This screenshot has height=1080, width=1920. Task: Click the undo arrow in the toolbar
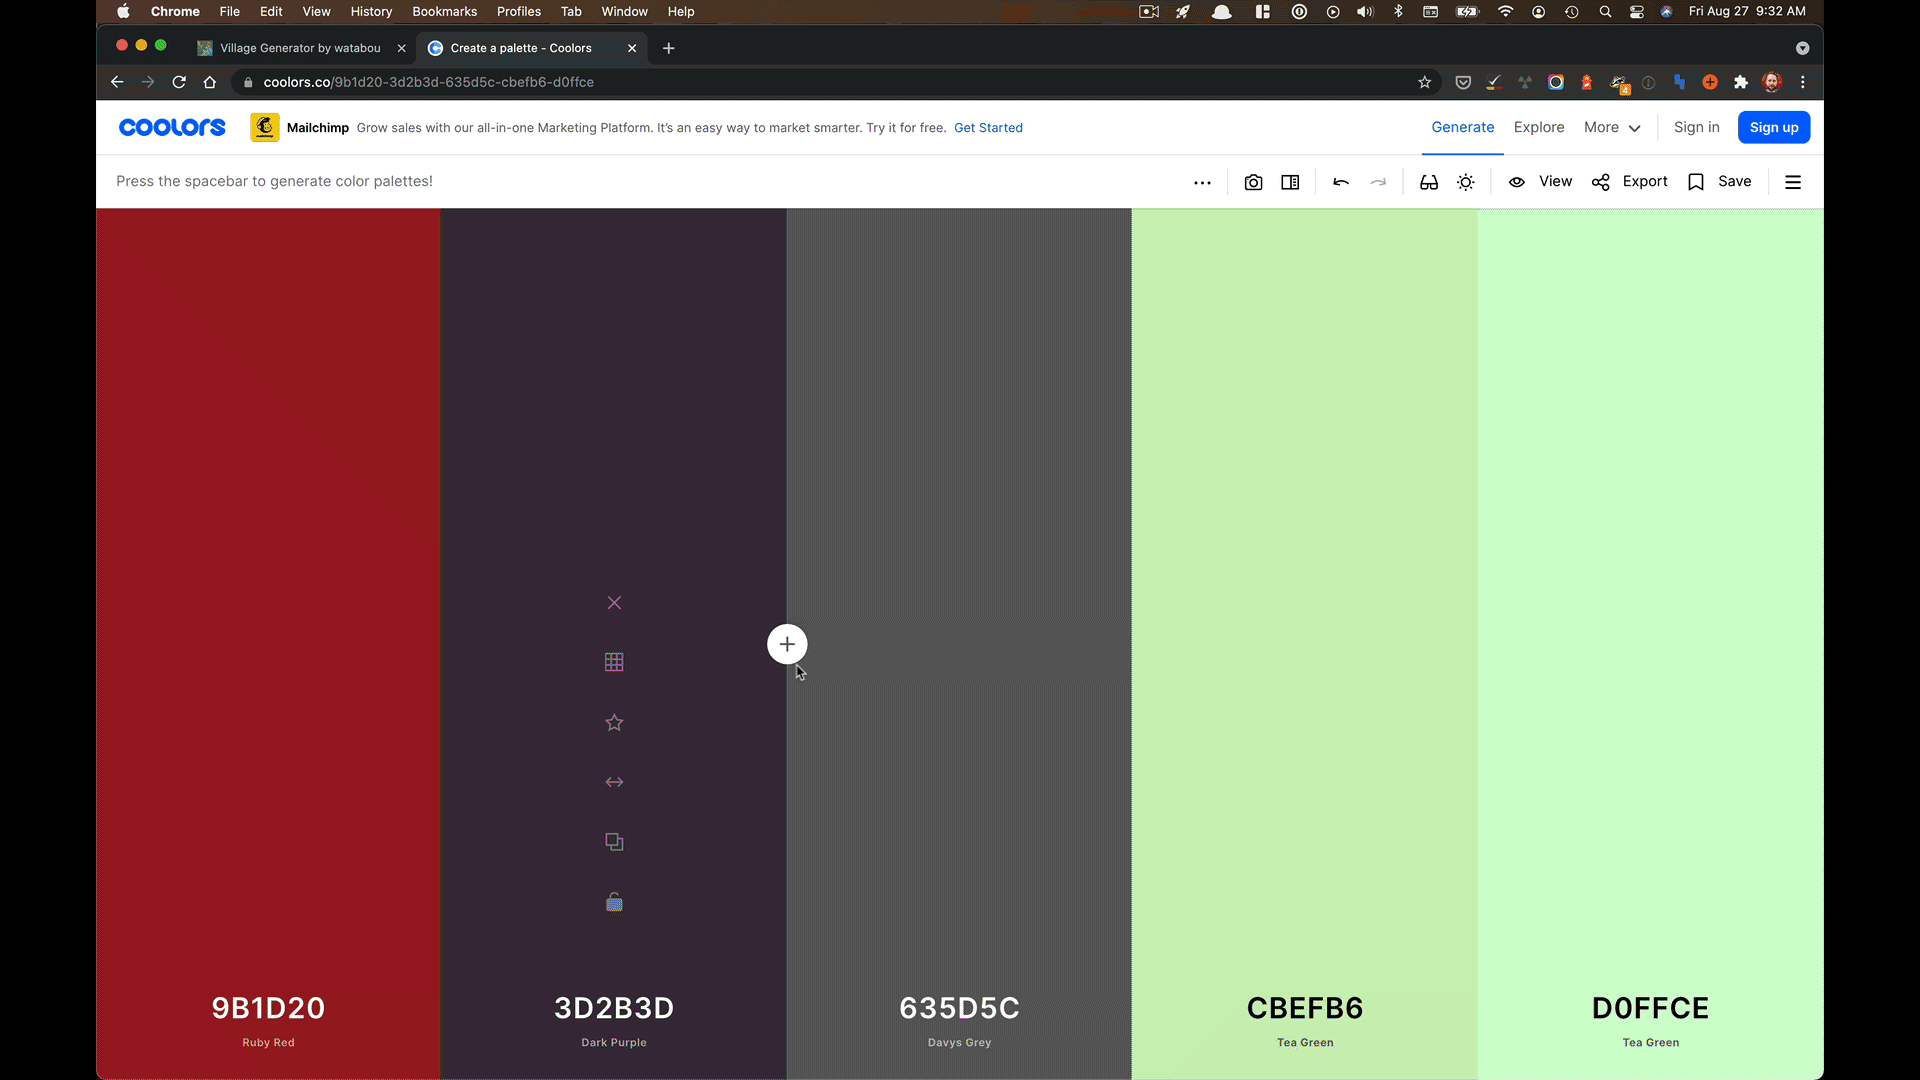(1341, 182)
